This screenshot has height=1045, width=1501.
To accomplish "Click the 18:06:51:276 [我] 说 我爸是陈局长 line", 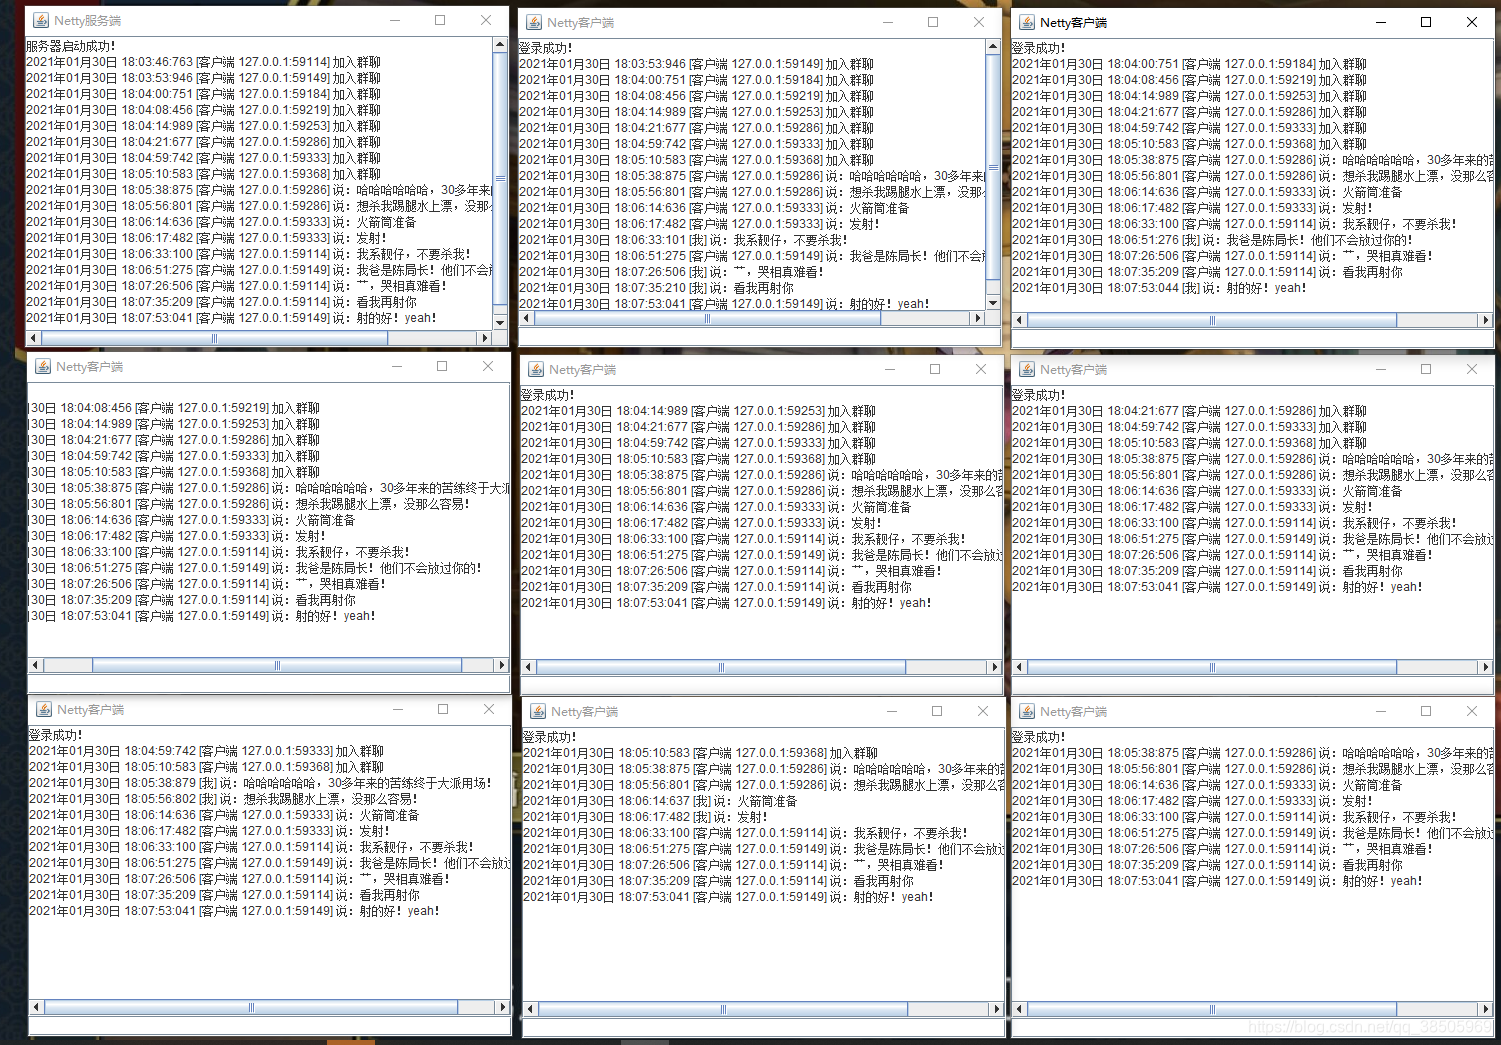I will pyautogui.click(x=1212, y=240).
